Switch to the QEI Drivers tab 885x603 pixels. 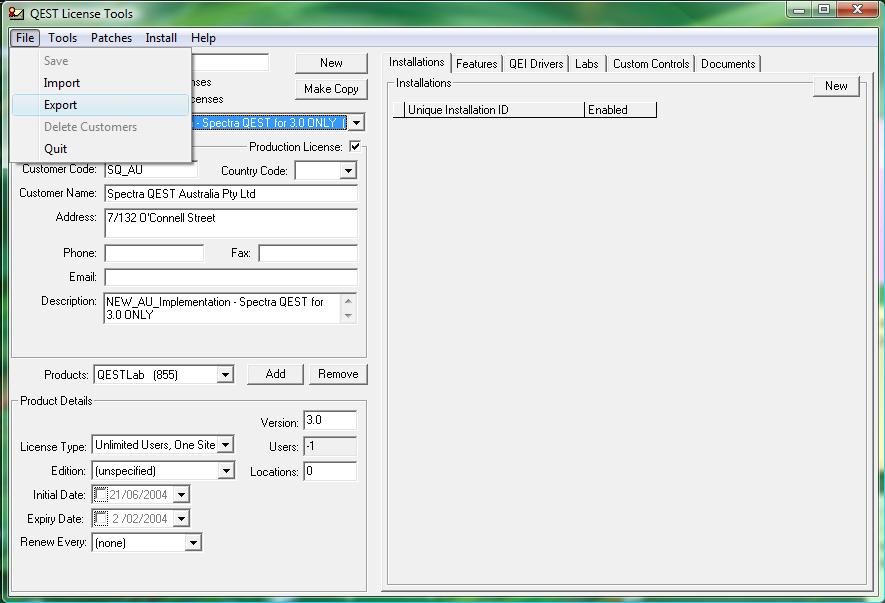536,64
